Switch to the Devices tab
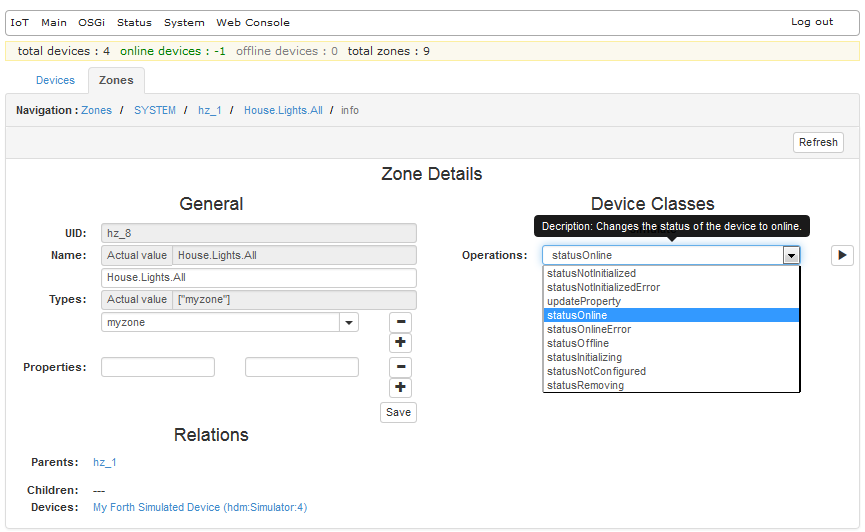Viewport: 865px width, 532px height. [x=55, y=80]
